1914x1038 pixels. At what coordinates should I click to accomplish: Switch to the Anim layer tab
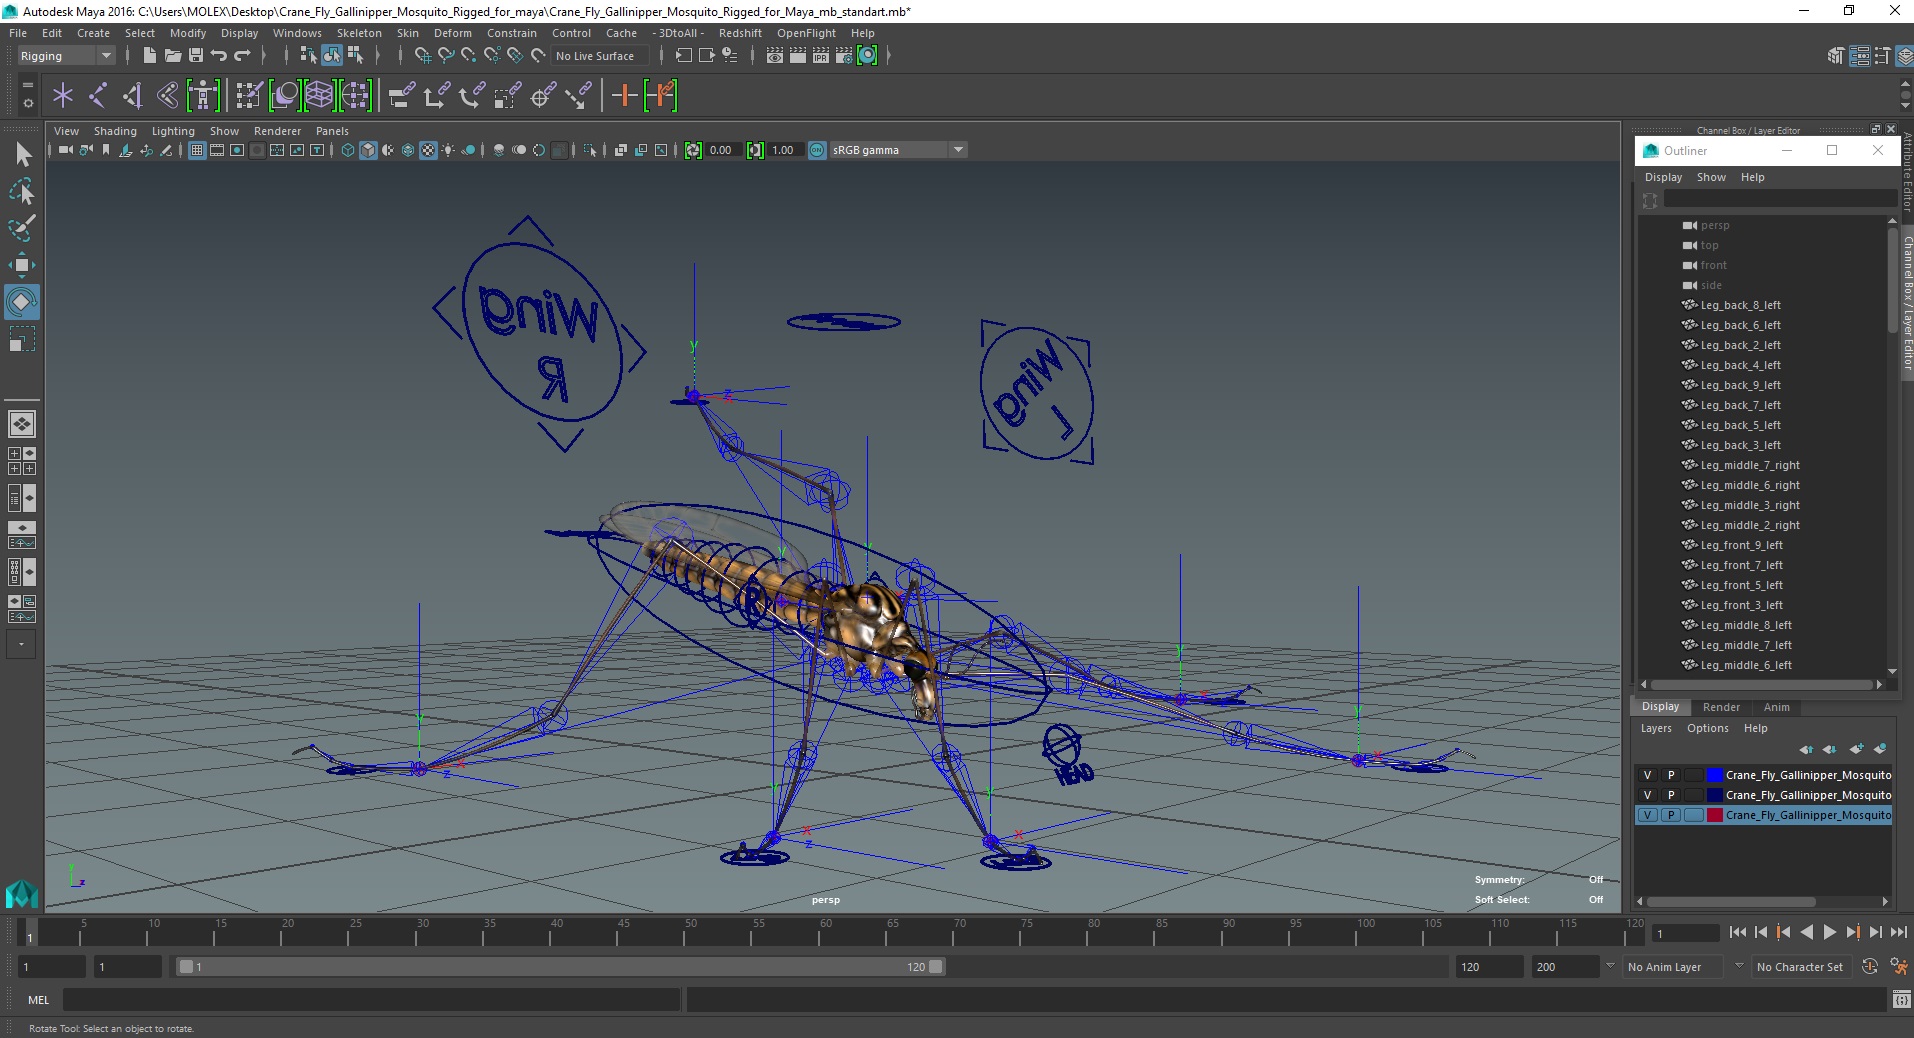coord(1776,707)
